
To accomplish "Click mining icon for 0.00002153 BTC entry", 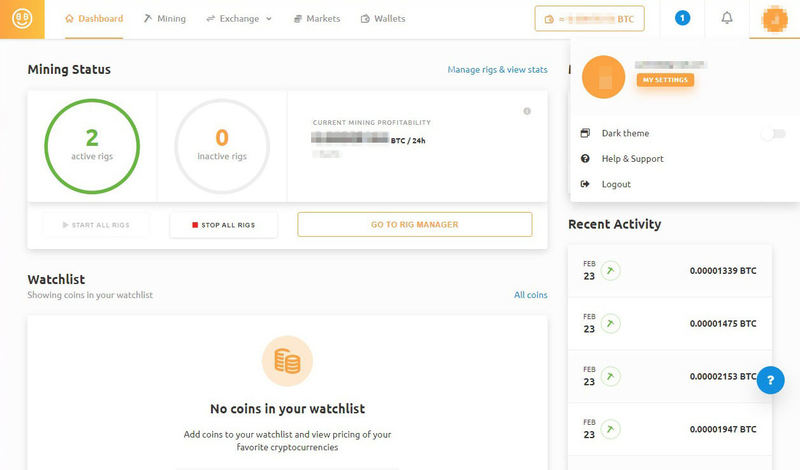I will pyautogui.click(x=610, y=377).
